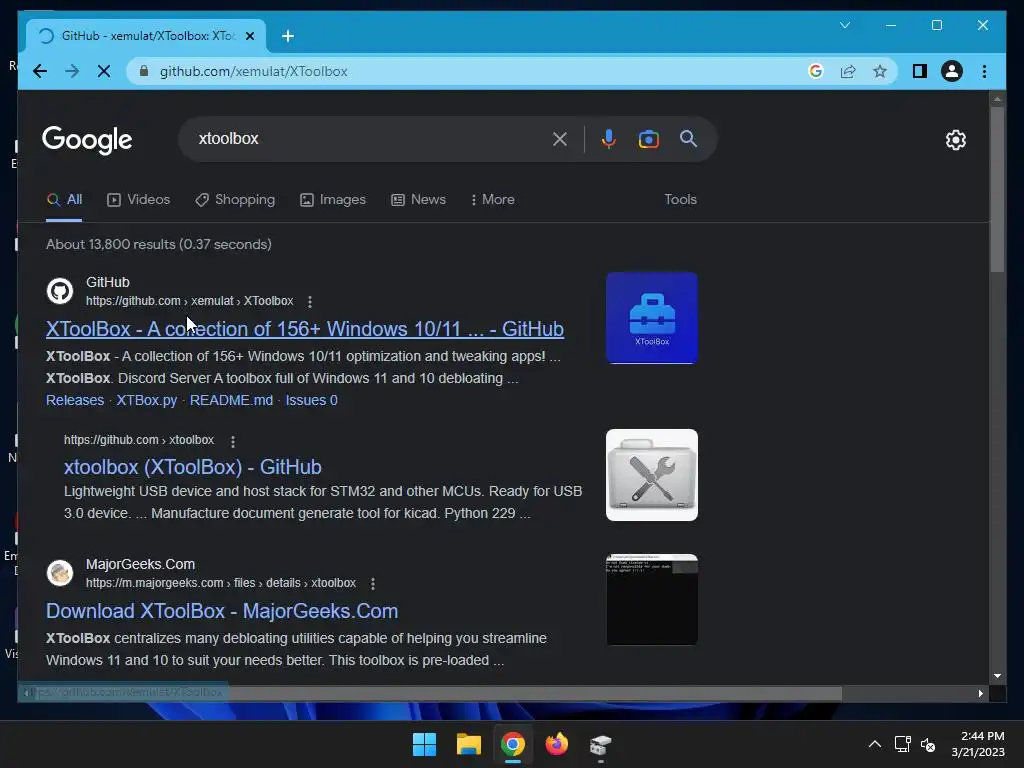The image size is (1024, 768).
Task: Select the All results tab
Action: tap(64, 200)
